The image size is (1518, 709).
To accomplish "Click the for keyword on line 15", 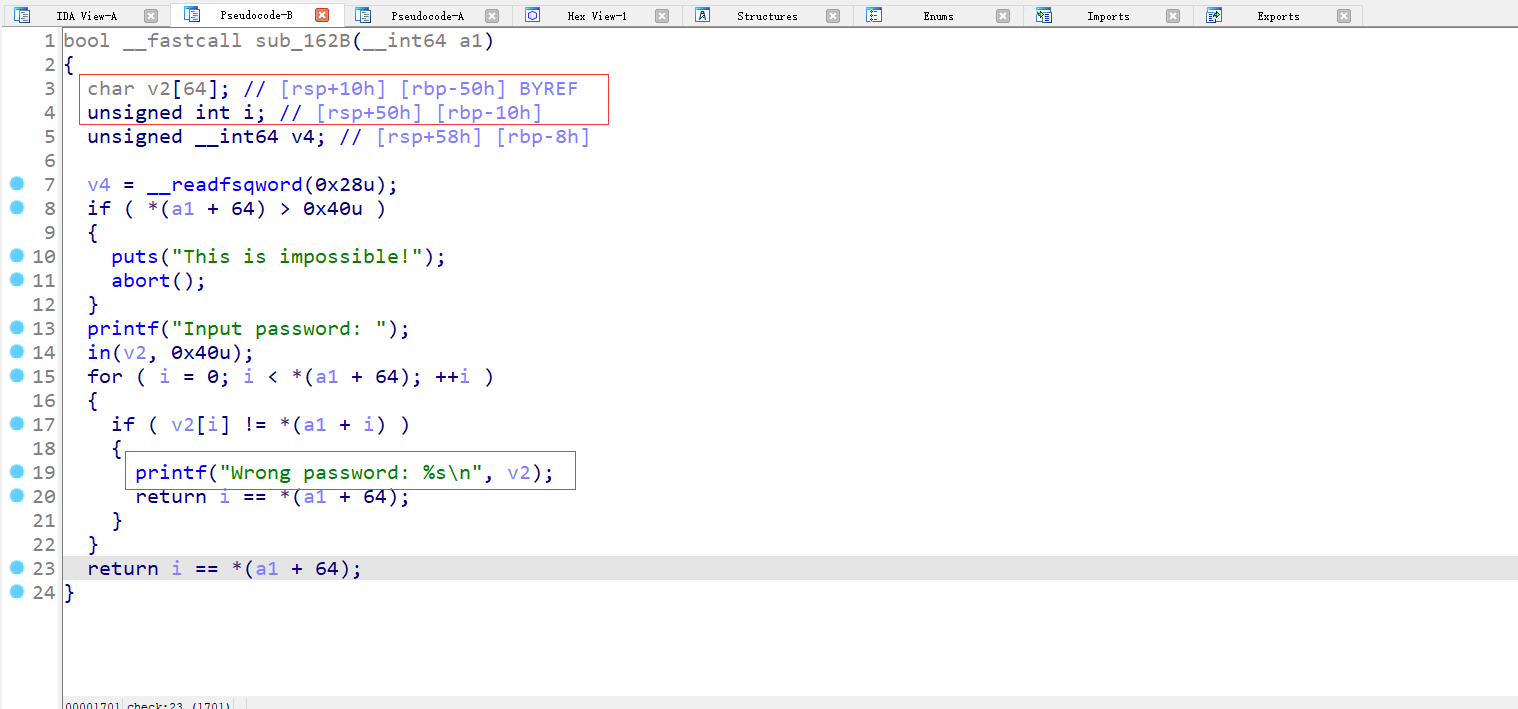I will [x=105, y=377].
